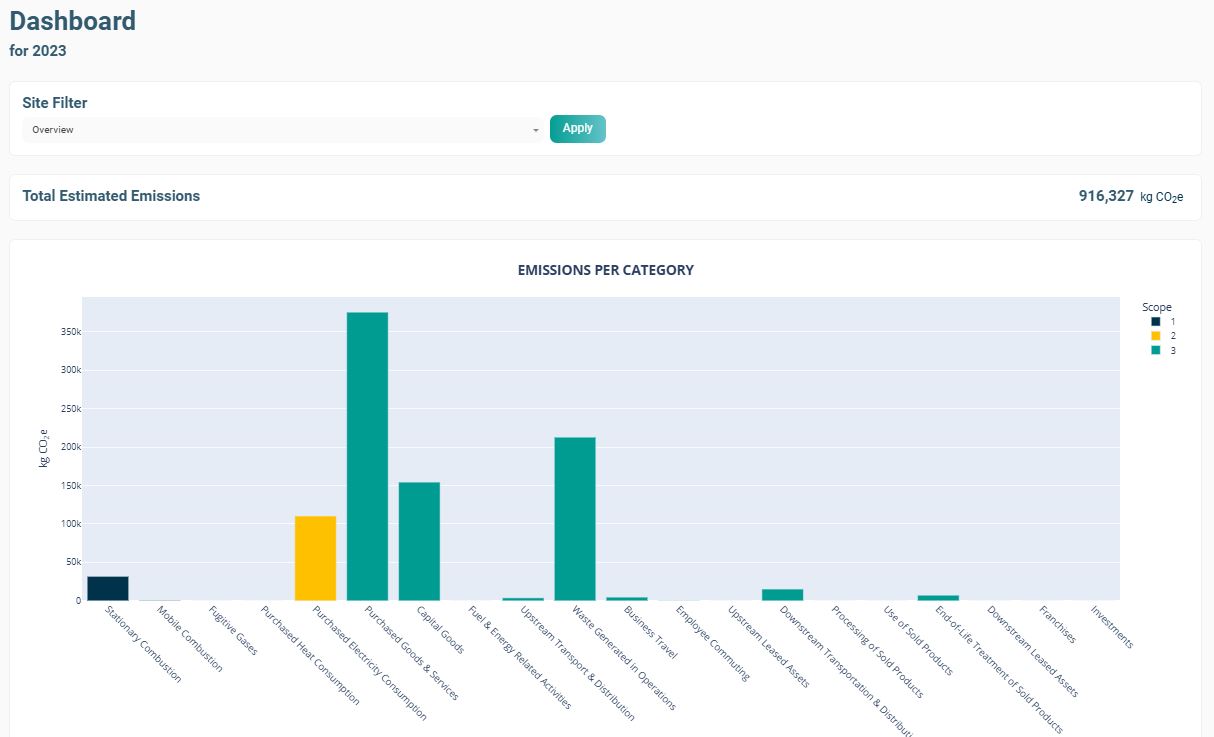Click the 'Upstream Leased Assets' axis label
1214x737 pixels.
tap(768, 646)
